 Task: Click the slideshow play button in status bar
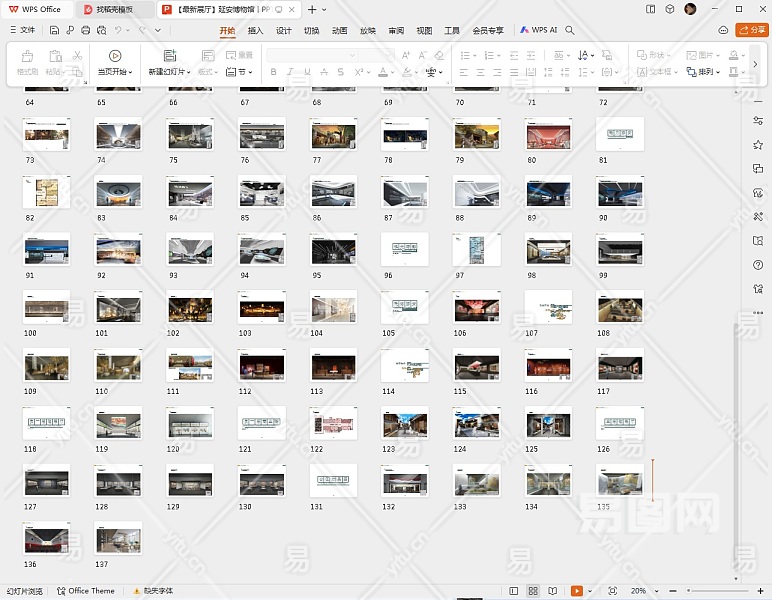(577, 591)
